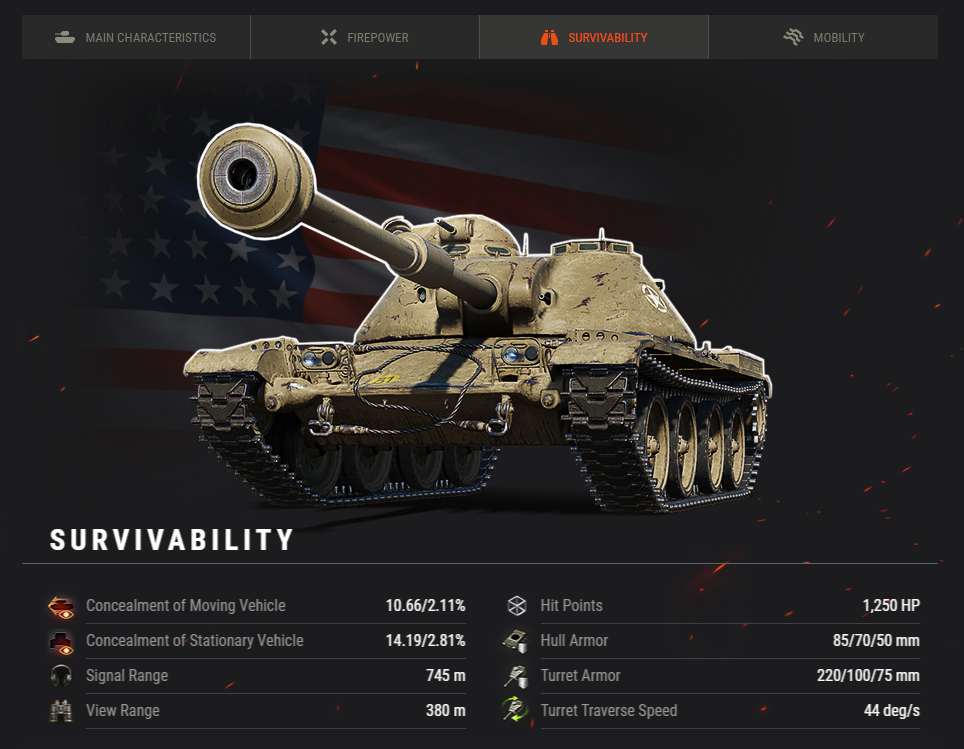Click the Concealment of Moving Vehicle label
Image resolution: width=964 pixels, height=749 pixels.
point(186,606)
